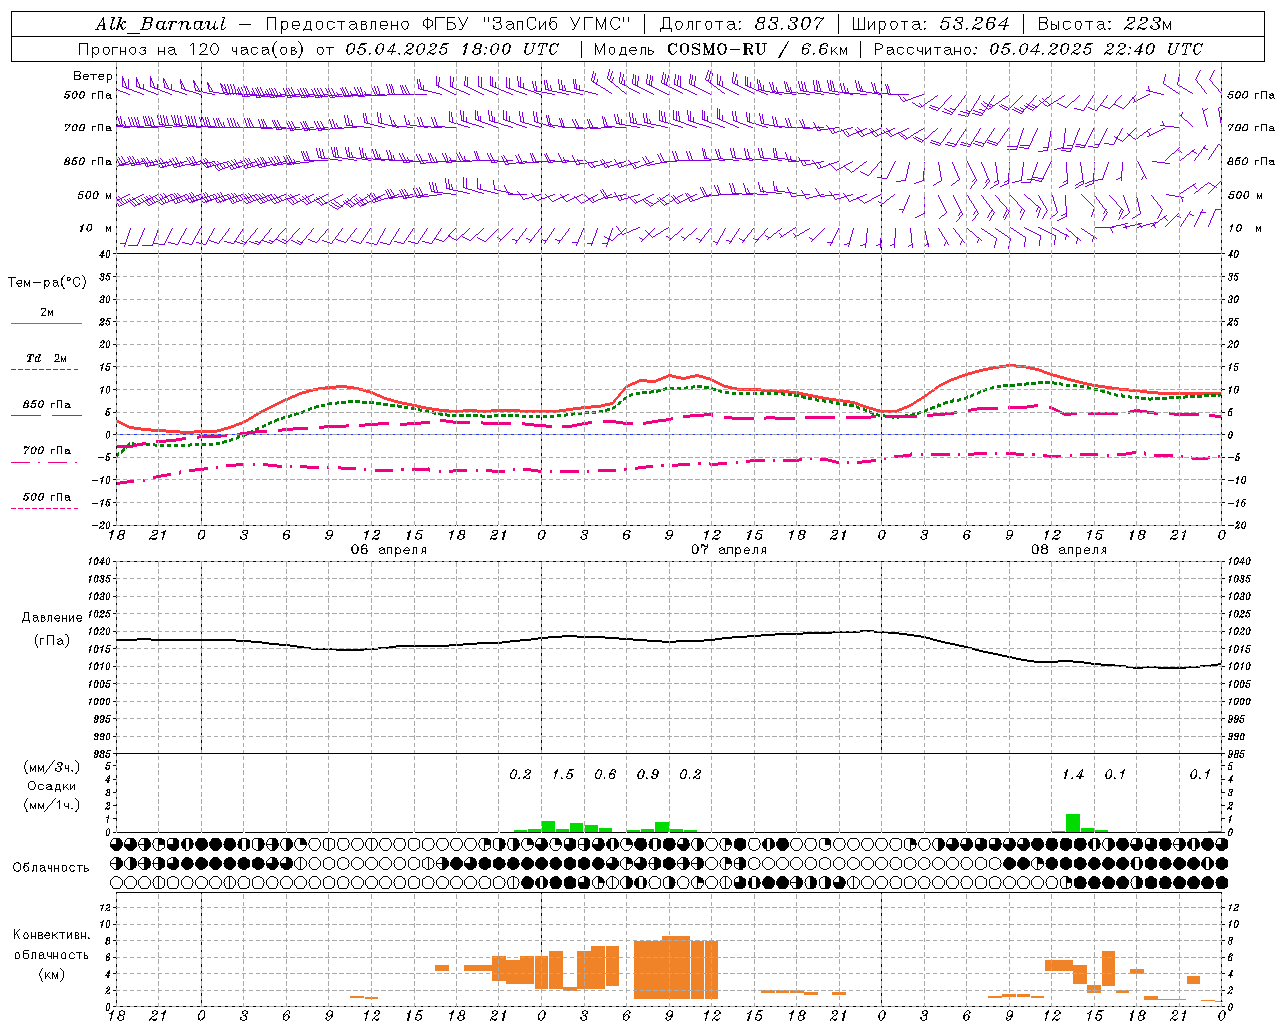Click the '08 апреля' date label
The image size is (1280, 1024).
click(x=1069, y=550)
